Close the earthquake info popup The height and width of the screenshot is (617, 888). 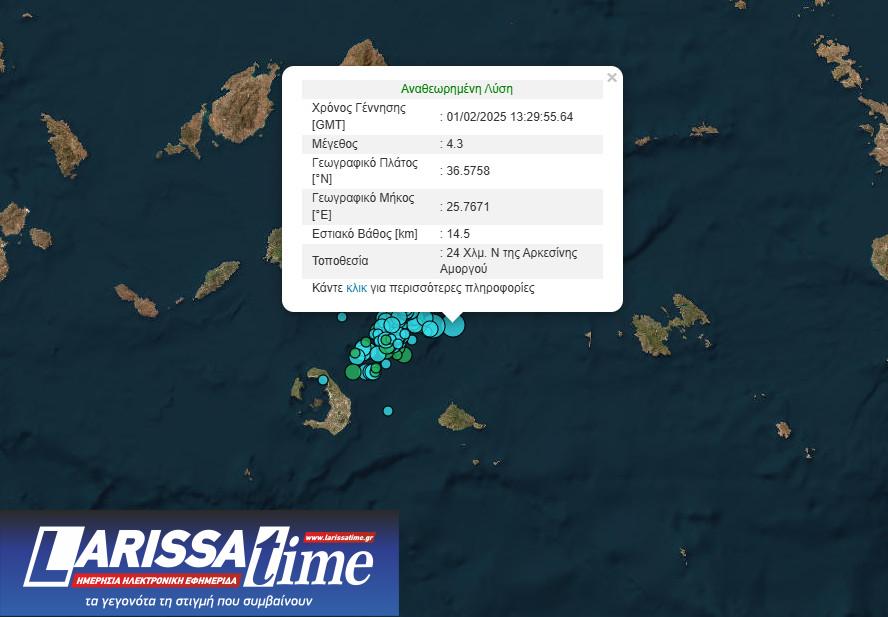point(612,78)
